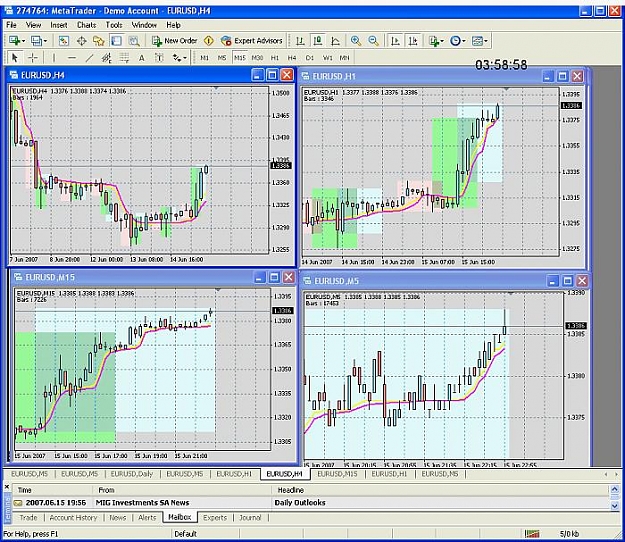Toggle the Terminal window button

(116, 41)
